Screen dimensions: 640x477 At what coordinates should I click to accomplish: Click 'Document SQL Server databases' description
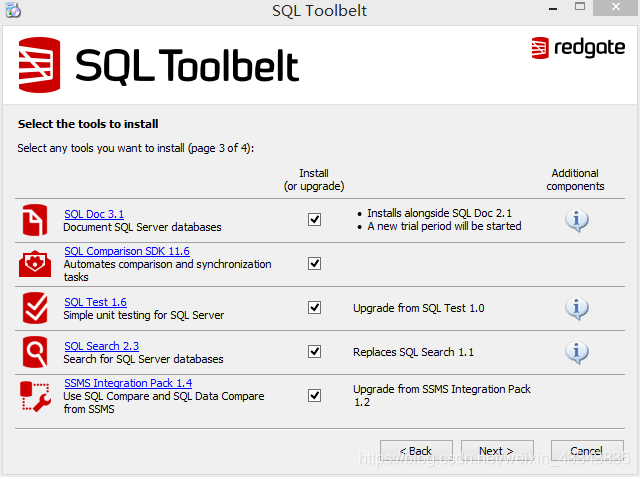coord(142,227)
